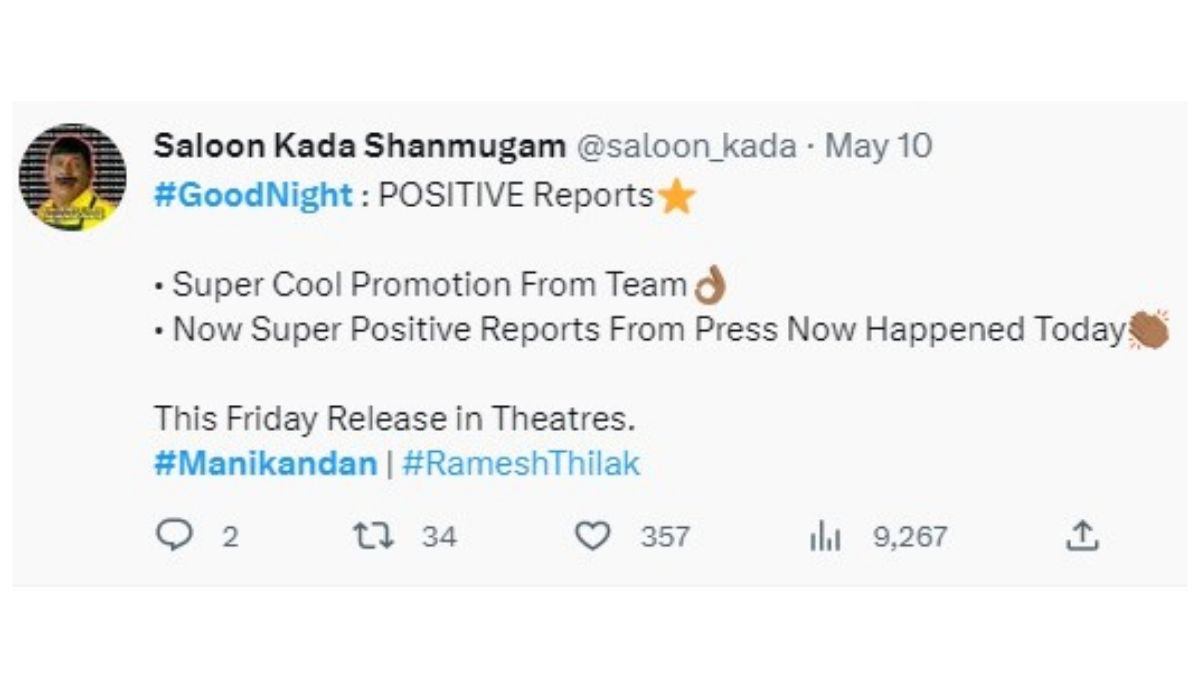Click the 34 retweets count
The width and height of the screenshot is (1200, 675).
pos(439,537)
